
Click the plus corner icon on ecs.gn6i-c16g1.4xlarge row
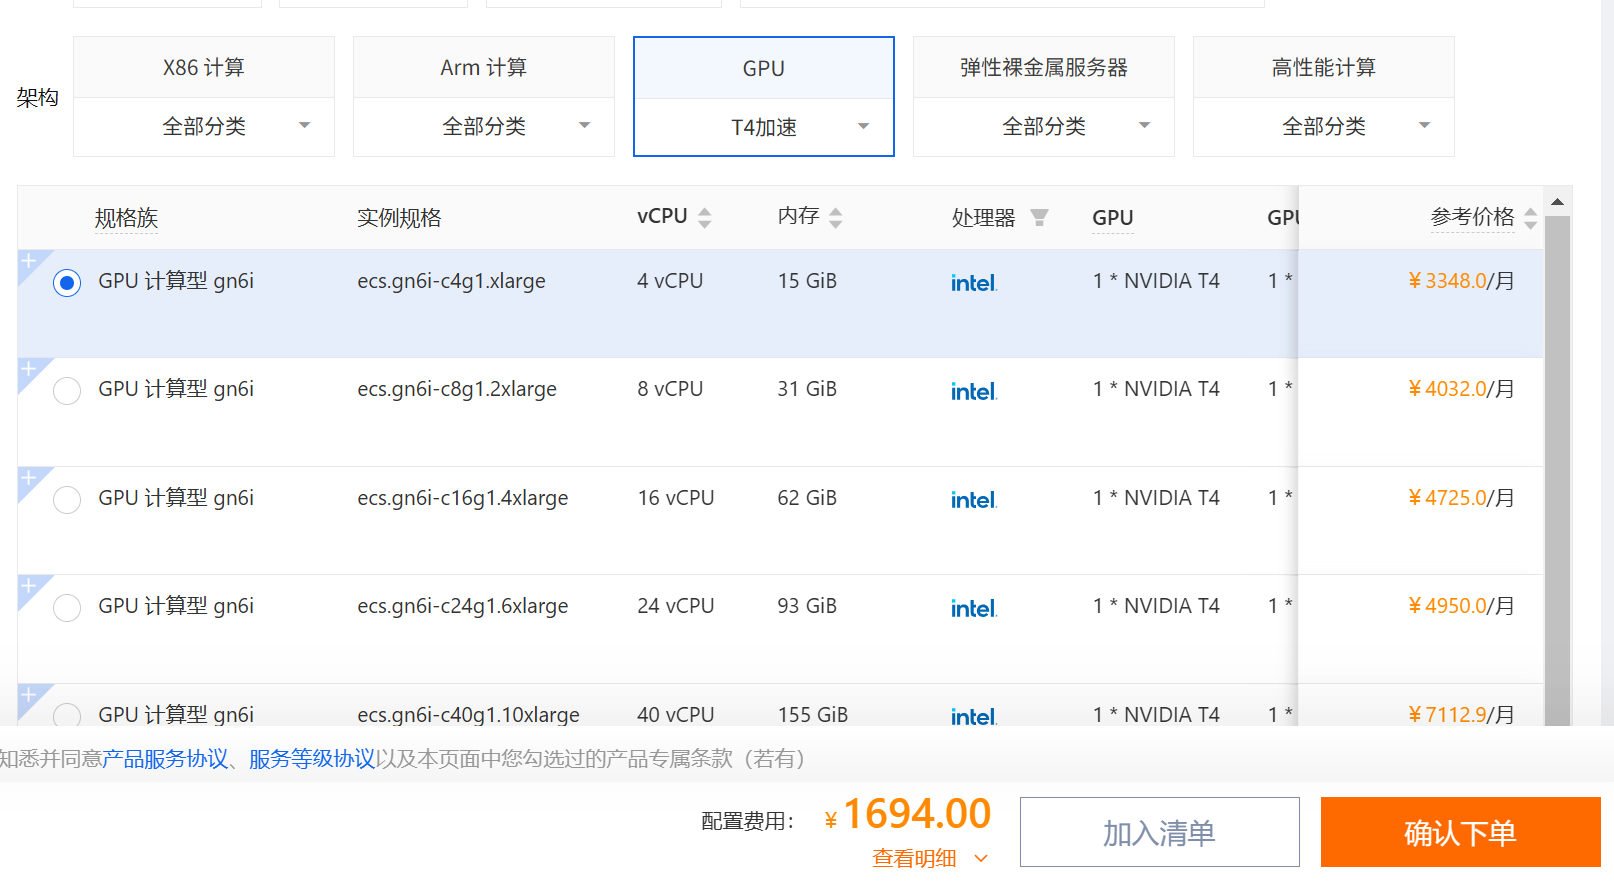(x=29, y=478)
